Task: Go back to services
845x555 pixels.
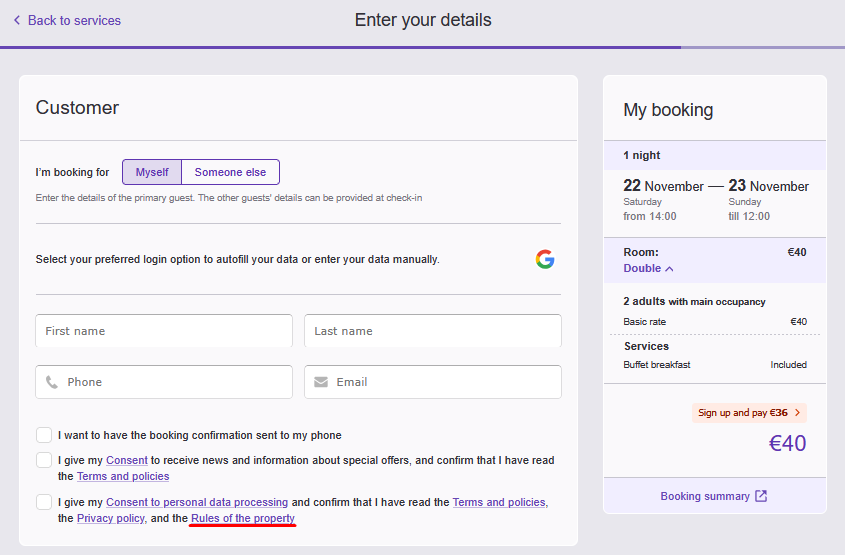Action: (74, 20)
